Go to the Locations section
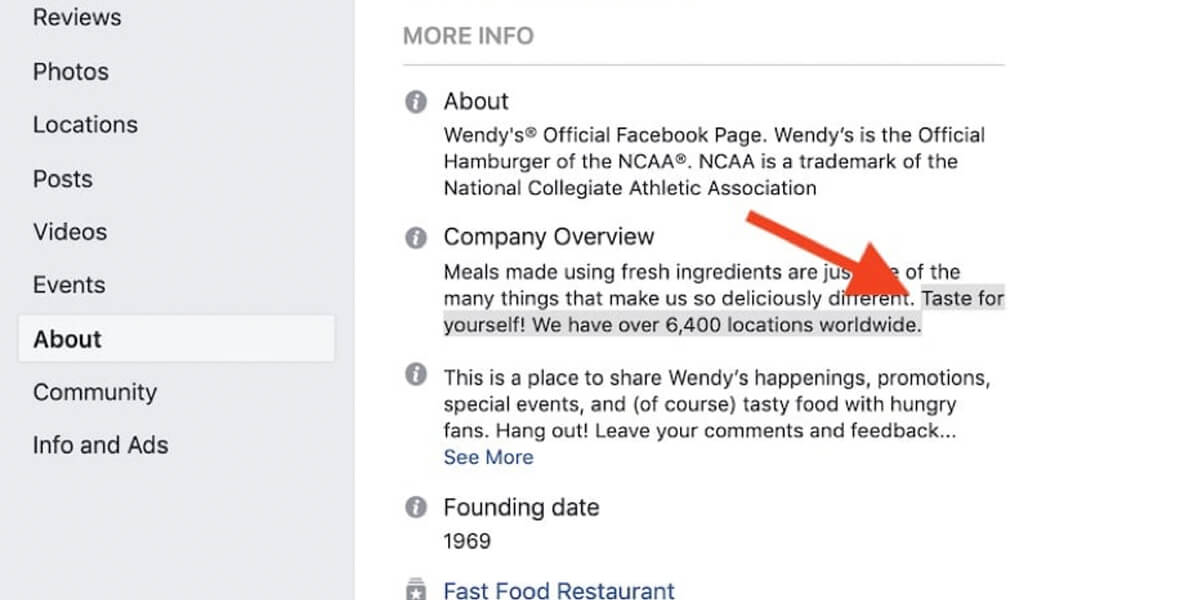 click(x=85, y=124)
